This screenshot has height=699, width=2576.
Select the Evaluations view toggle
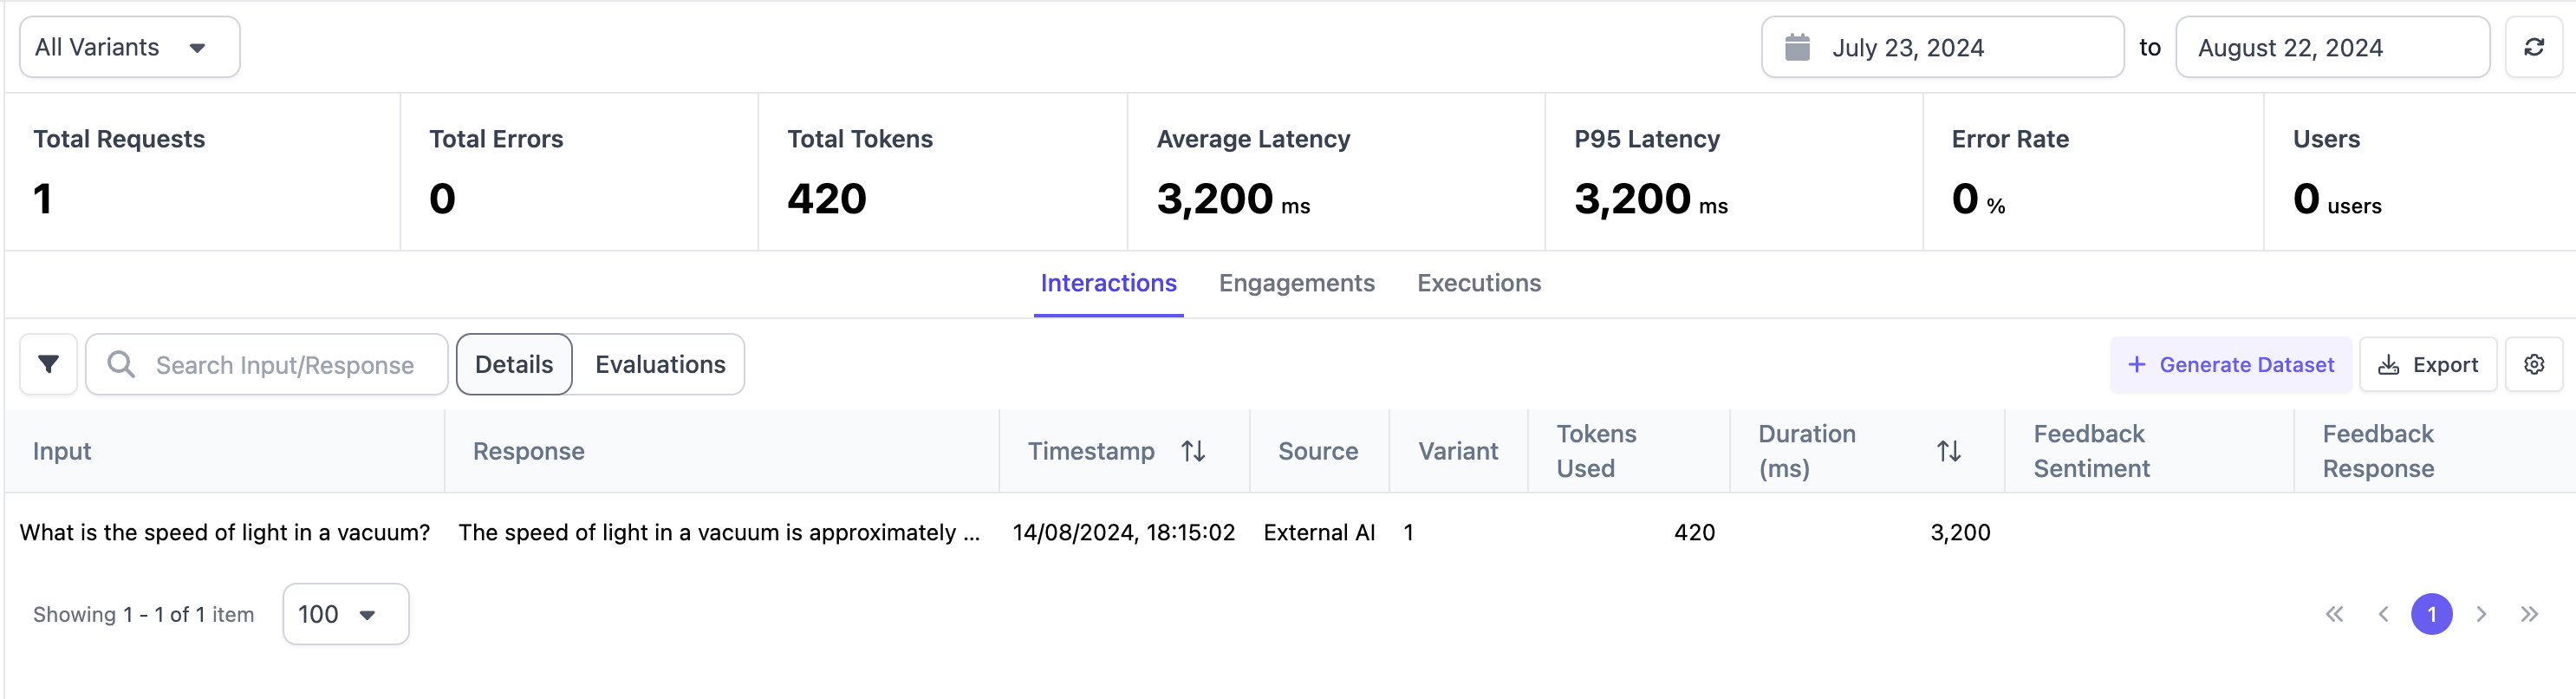coord(660,364)
